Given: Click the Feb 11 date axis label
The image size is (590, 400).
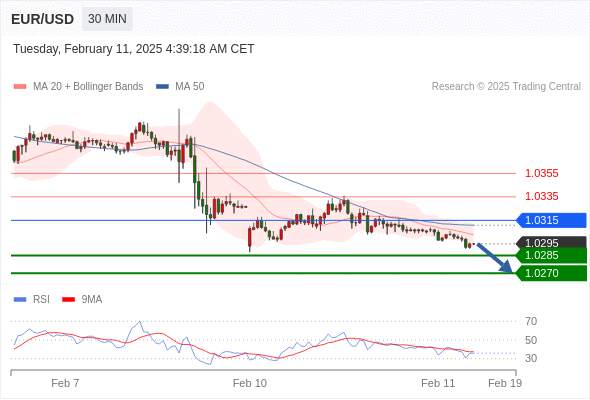Looking at the screenshot, I should click(x=438, y=383).
